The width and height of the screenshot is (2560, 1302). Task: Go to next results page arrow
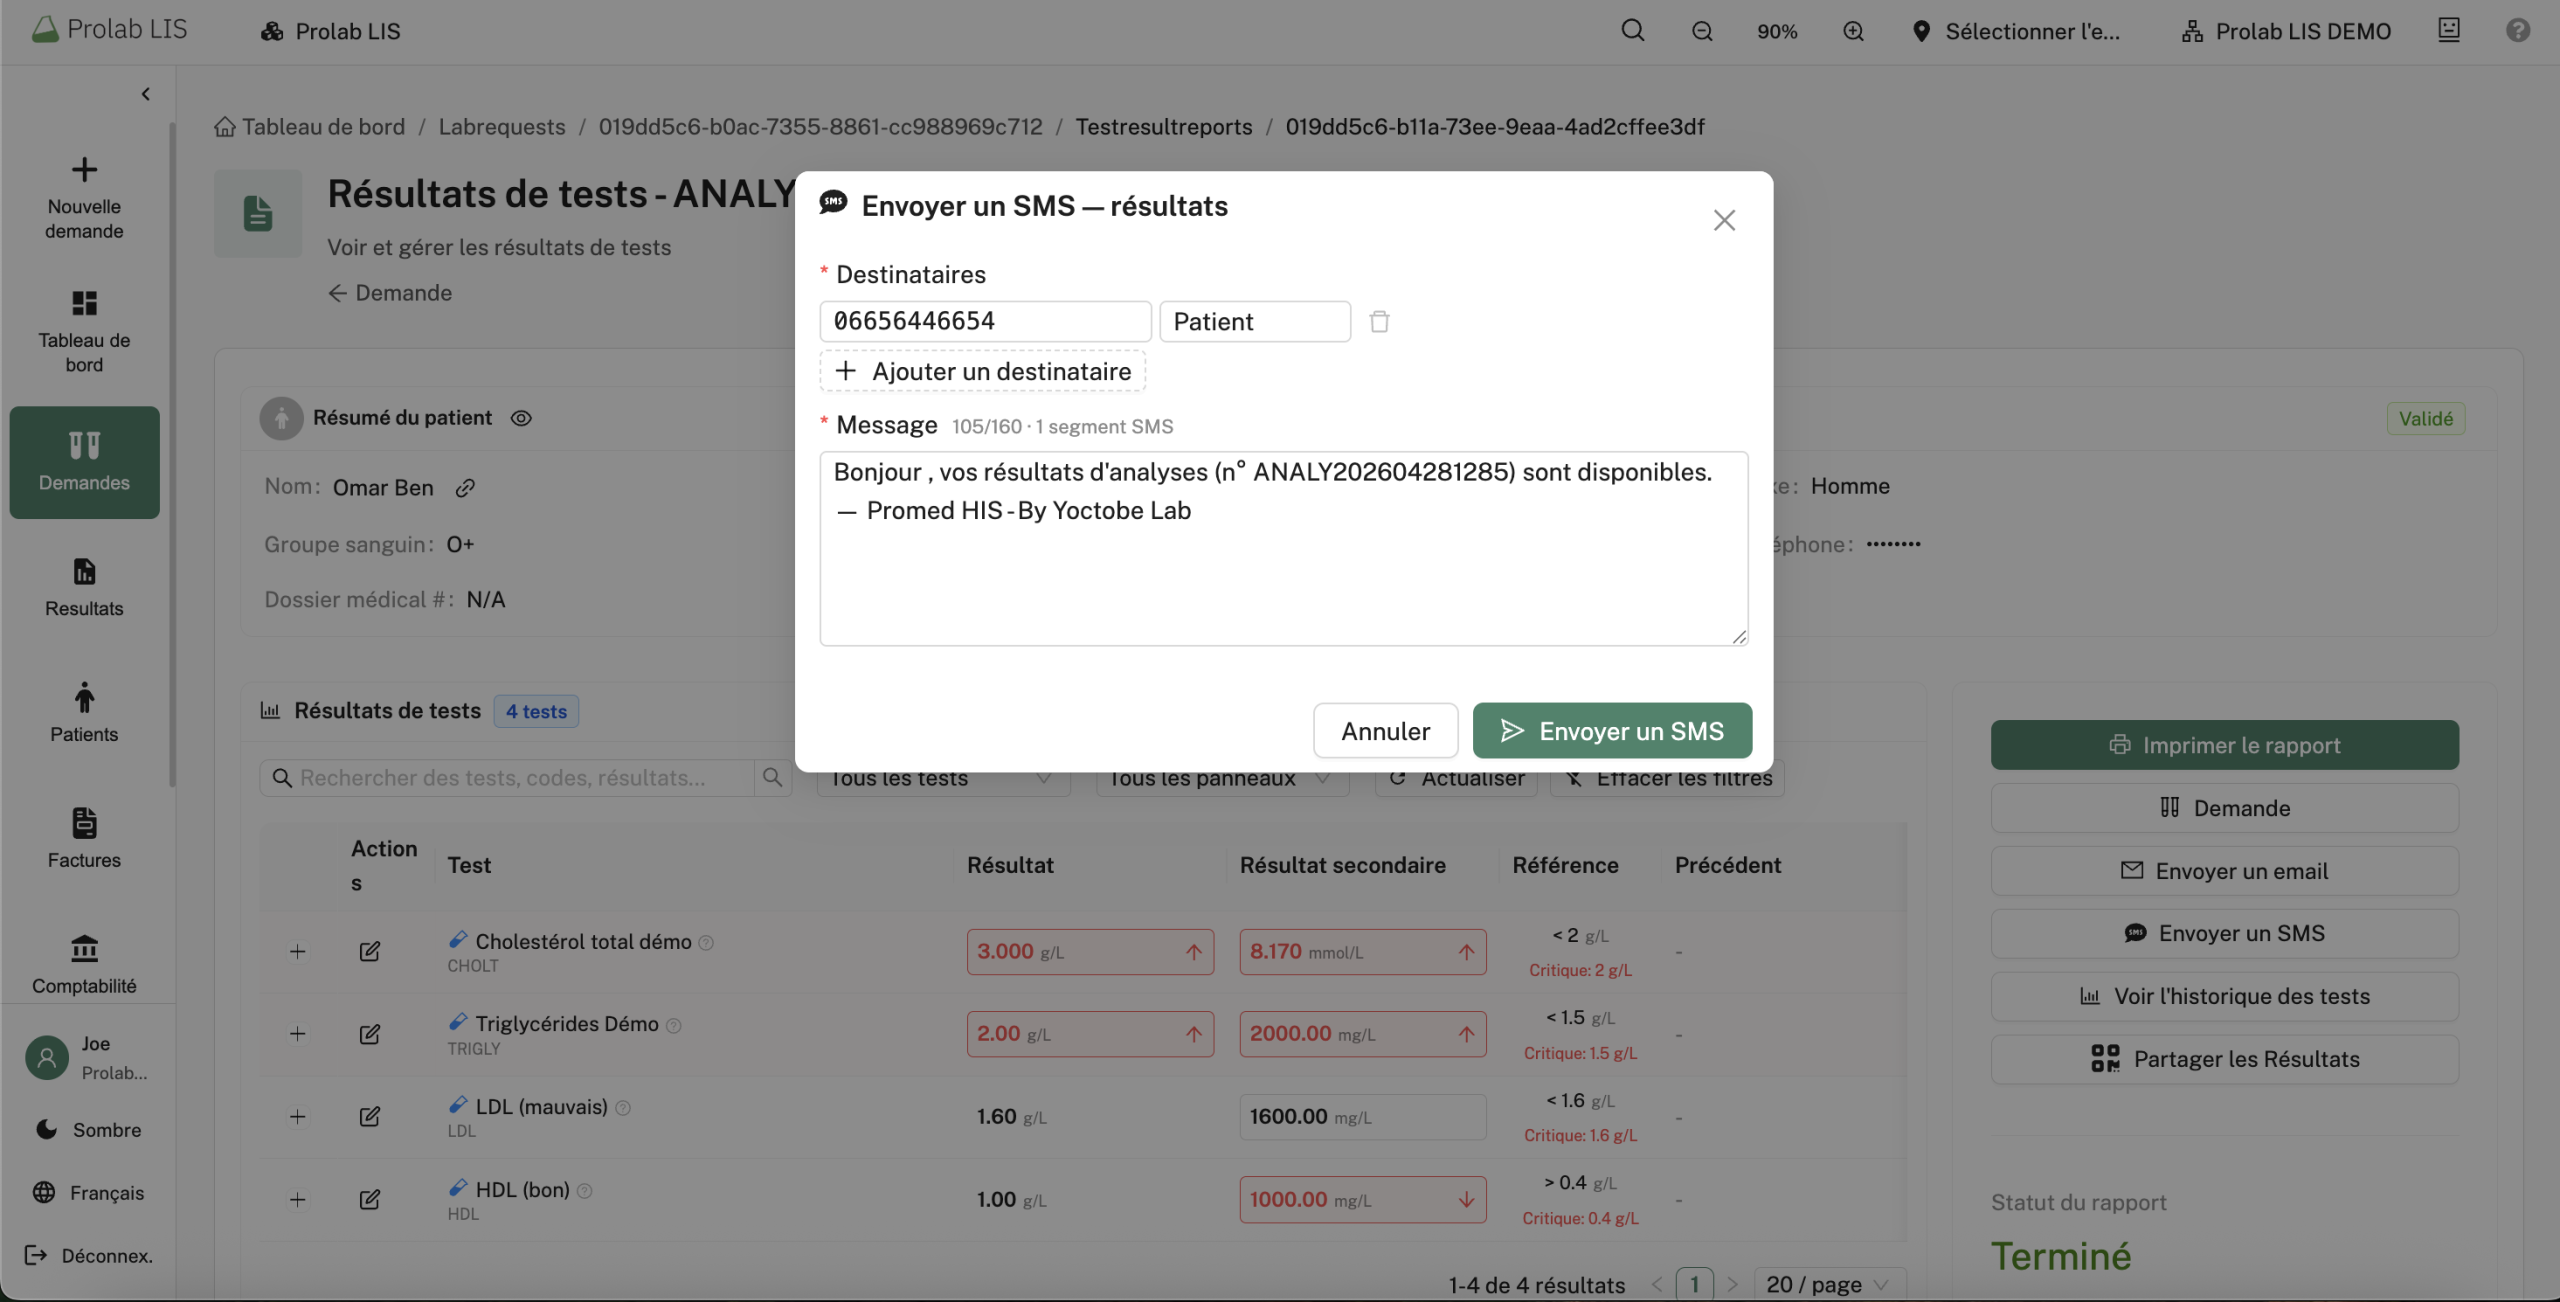coord(1733,1284)
